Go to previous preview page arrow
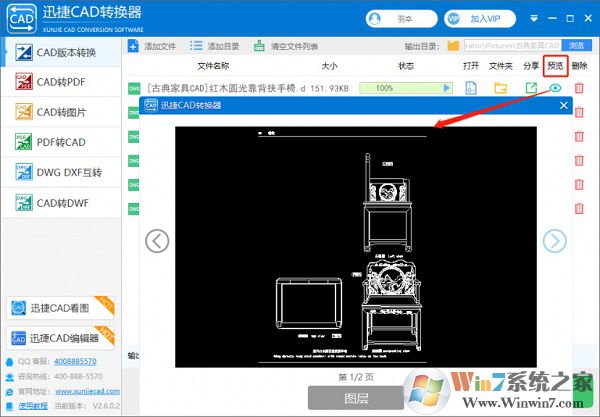This screenshot has height=417, width=600. pyautogui.click(x=157, y=241)
